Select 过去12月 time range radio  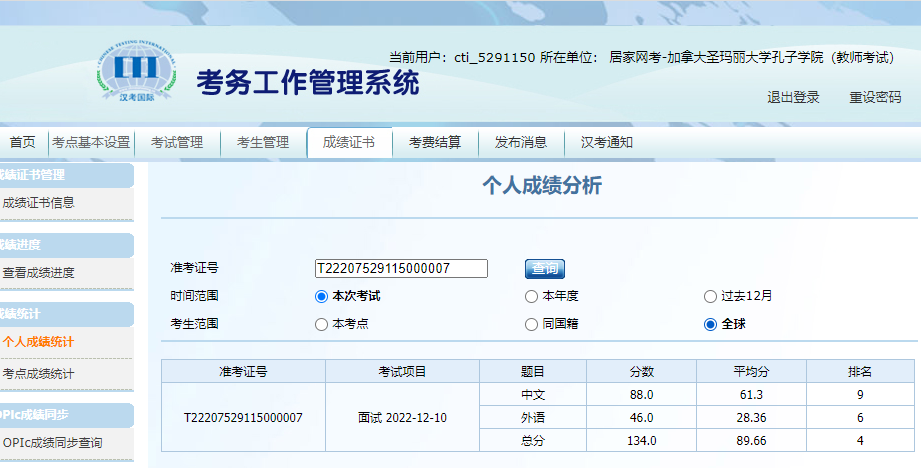coord(711,296)
